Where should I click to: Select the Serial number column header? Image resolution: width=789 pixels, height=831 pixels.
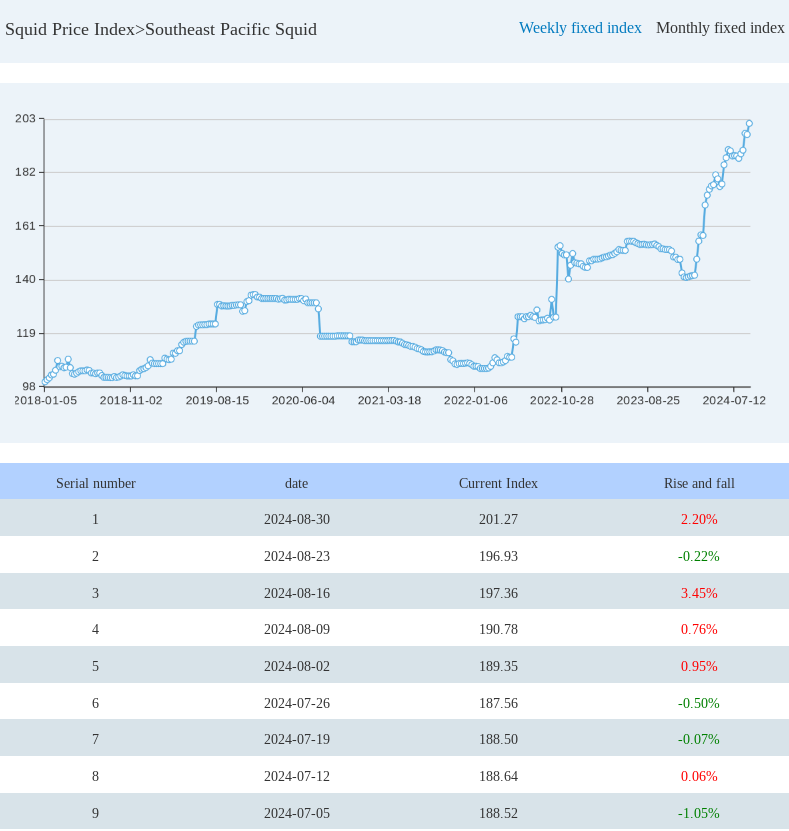(x=96, y=483)
